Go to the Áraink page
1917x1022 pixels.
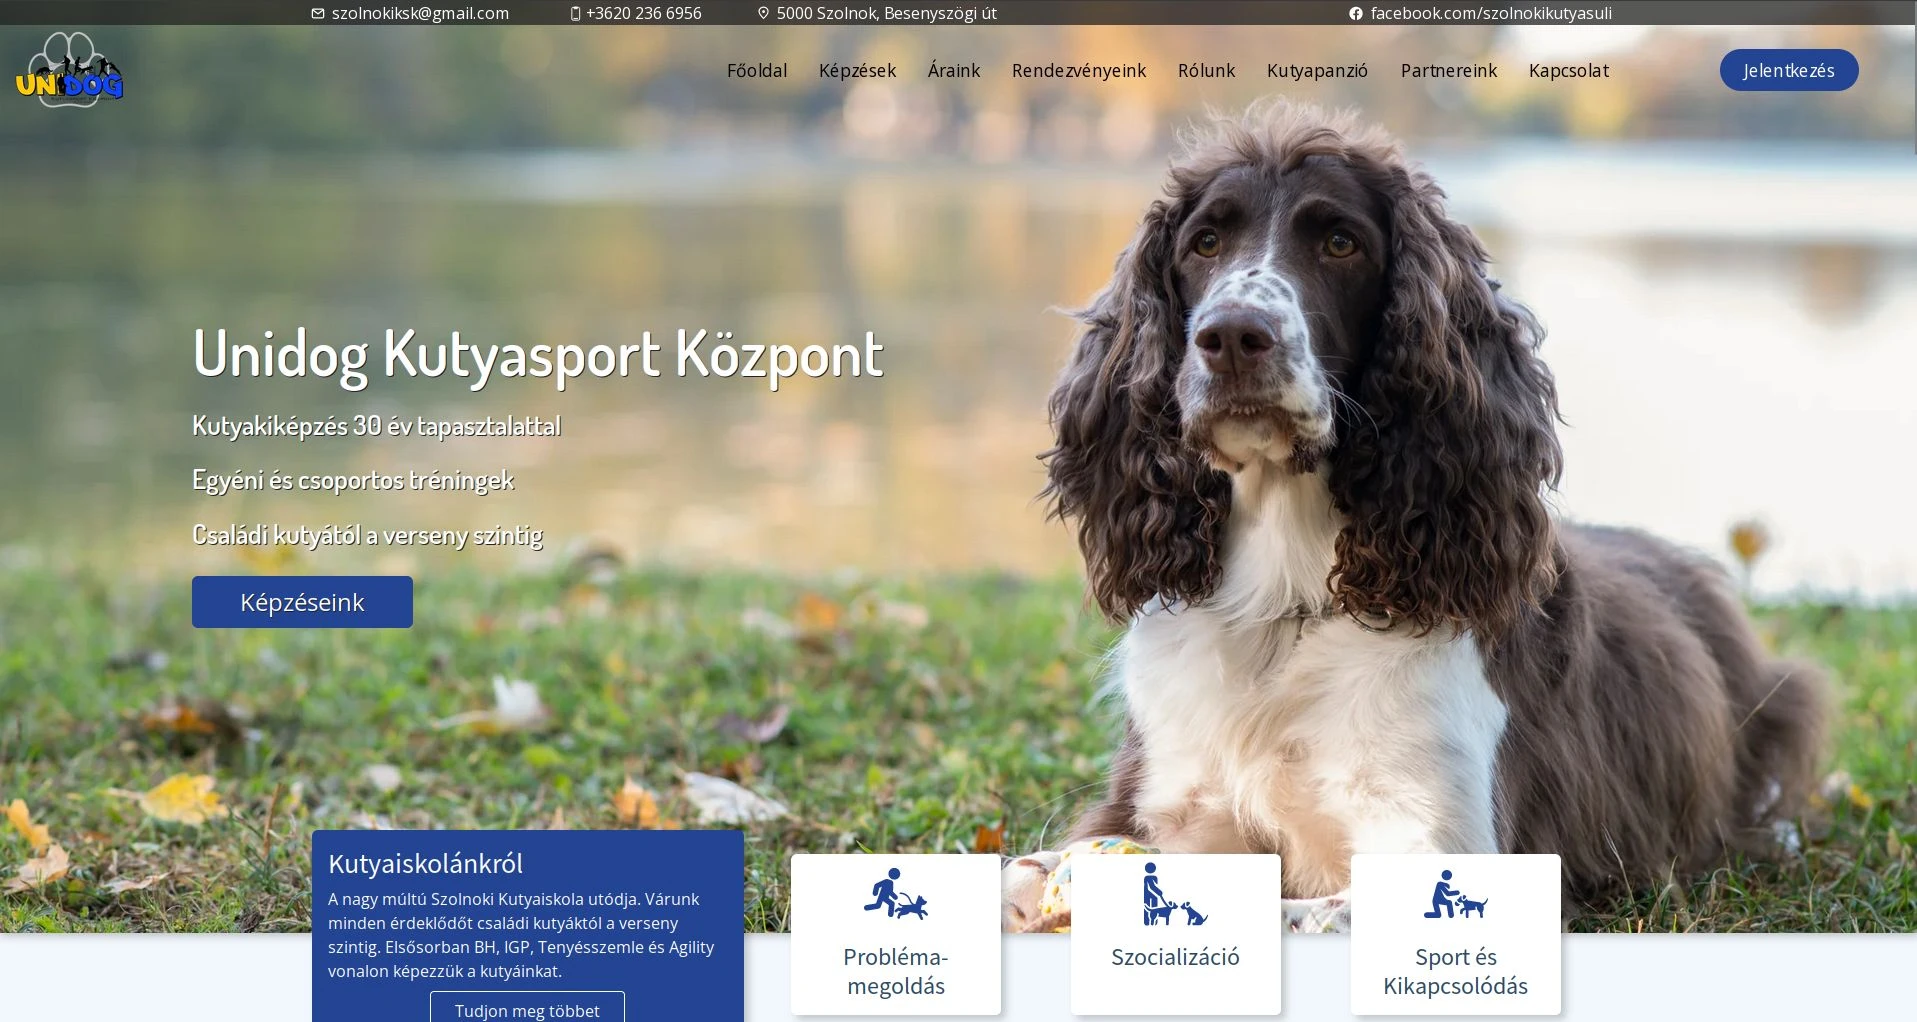point(953,71)
